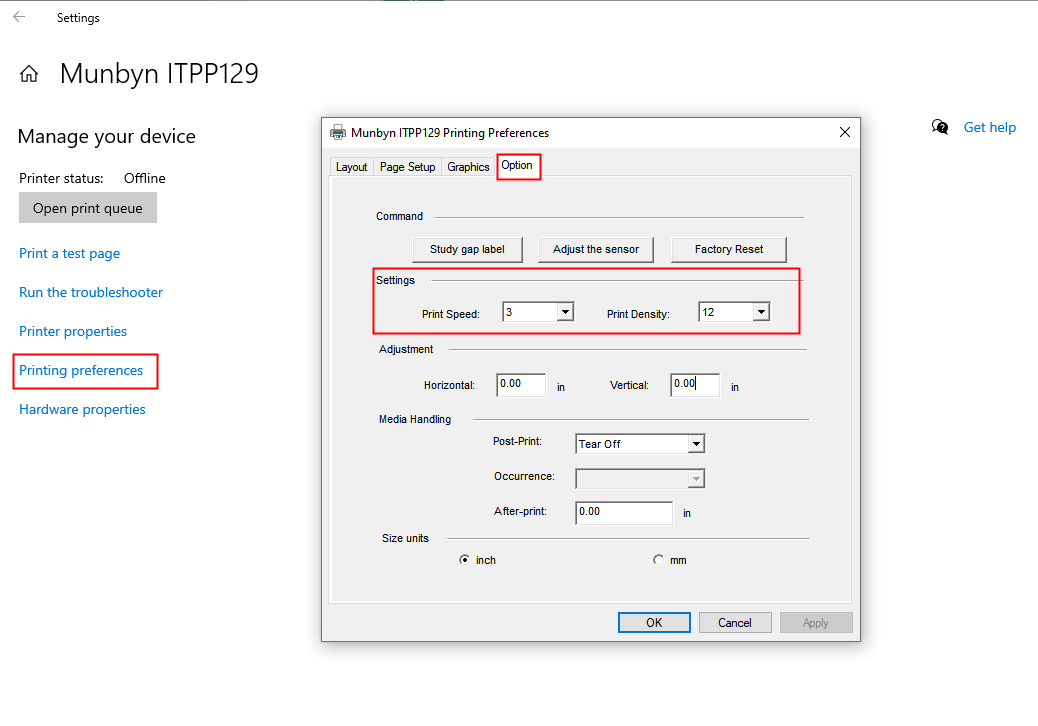Screen dimensions: 1038x726
Task: Open the Post-Print dropdown
Action: (696, 443)
